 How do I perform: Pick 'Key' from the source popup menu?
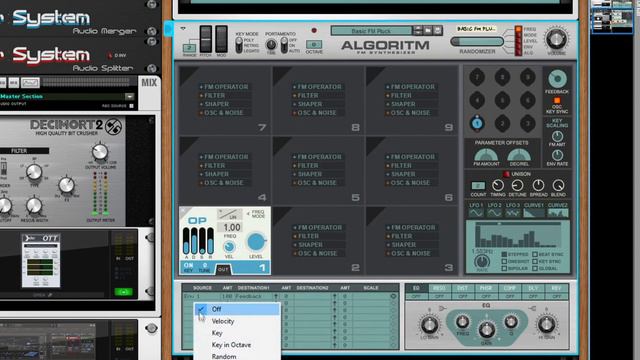pyautogui.click(x=237, y=333)
